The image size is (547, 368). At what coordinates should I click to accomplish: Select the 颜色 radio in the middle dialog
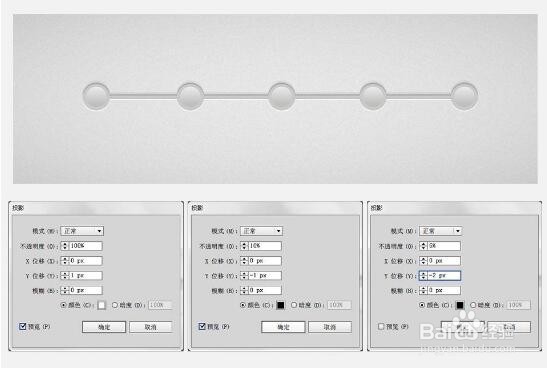pyautogui.click(x=243, y=305)
